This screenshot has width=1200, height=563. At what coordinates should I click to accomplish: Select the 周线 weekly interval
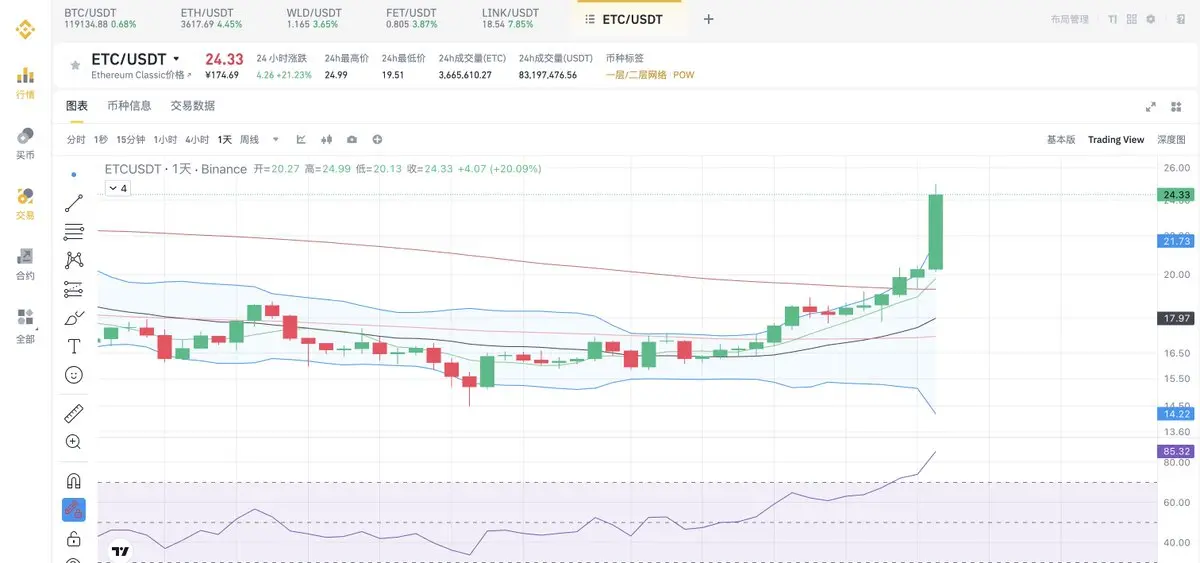[x=250, y=140]
